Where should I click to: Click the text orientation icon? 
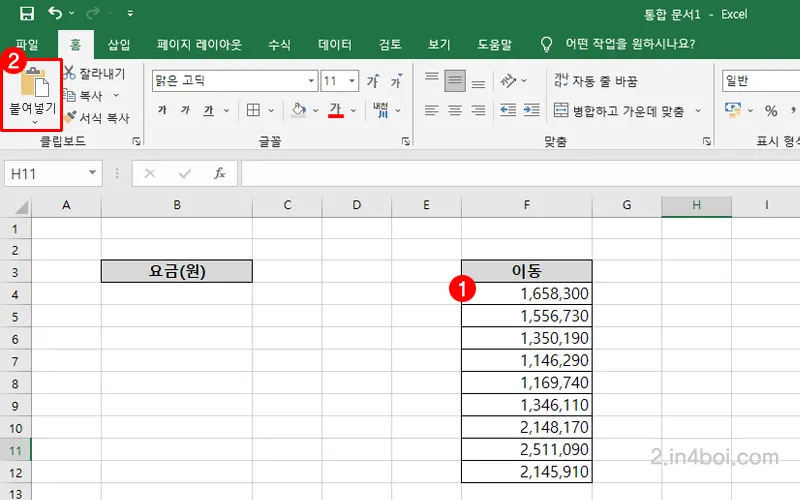point(508,81)
